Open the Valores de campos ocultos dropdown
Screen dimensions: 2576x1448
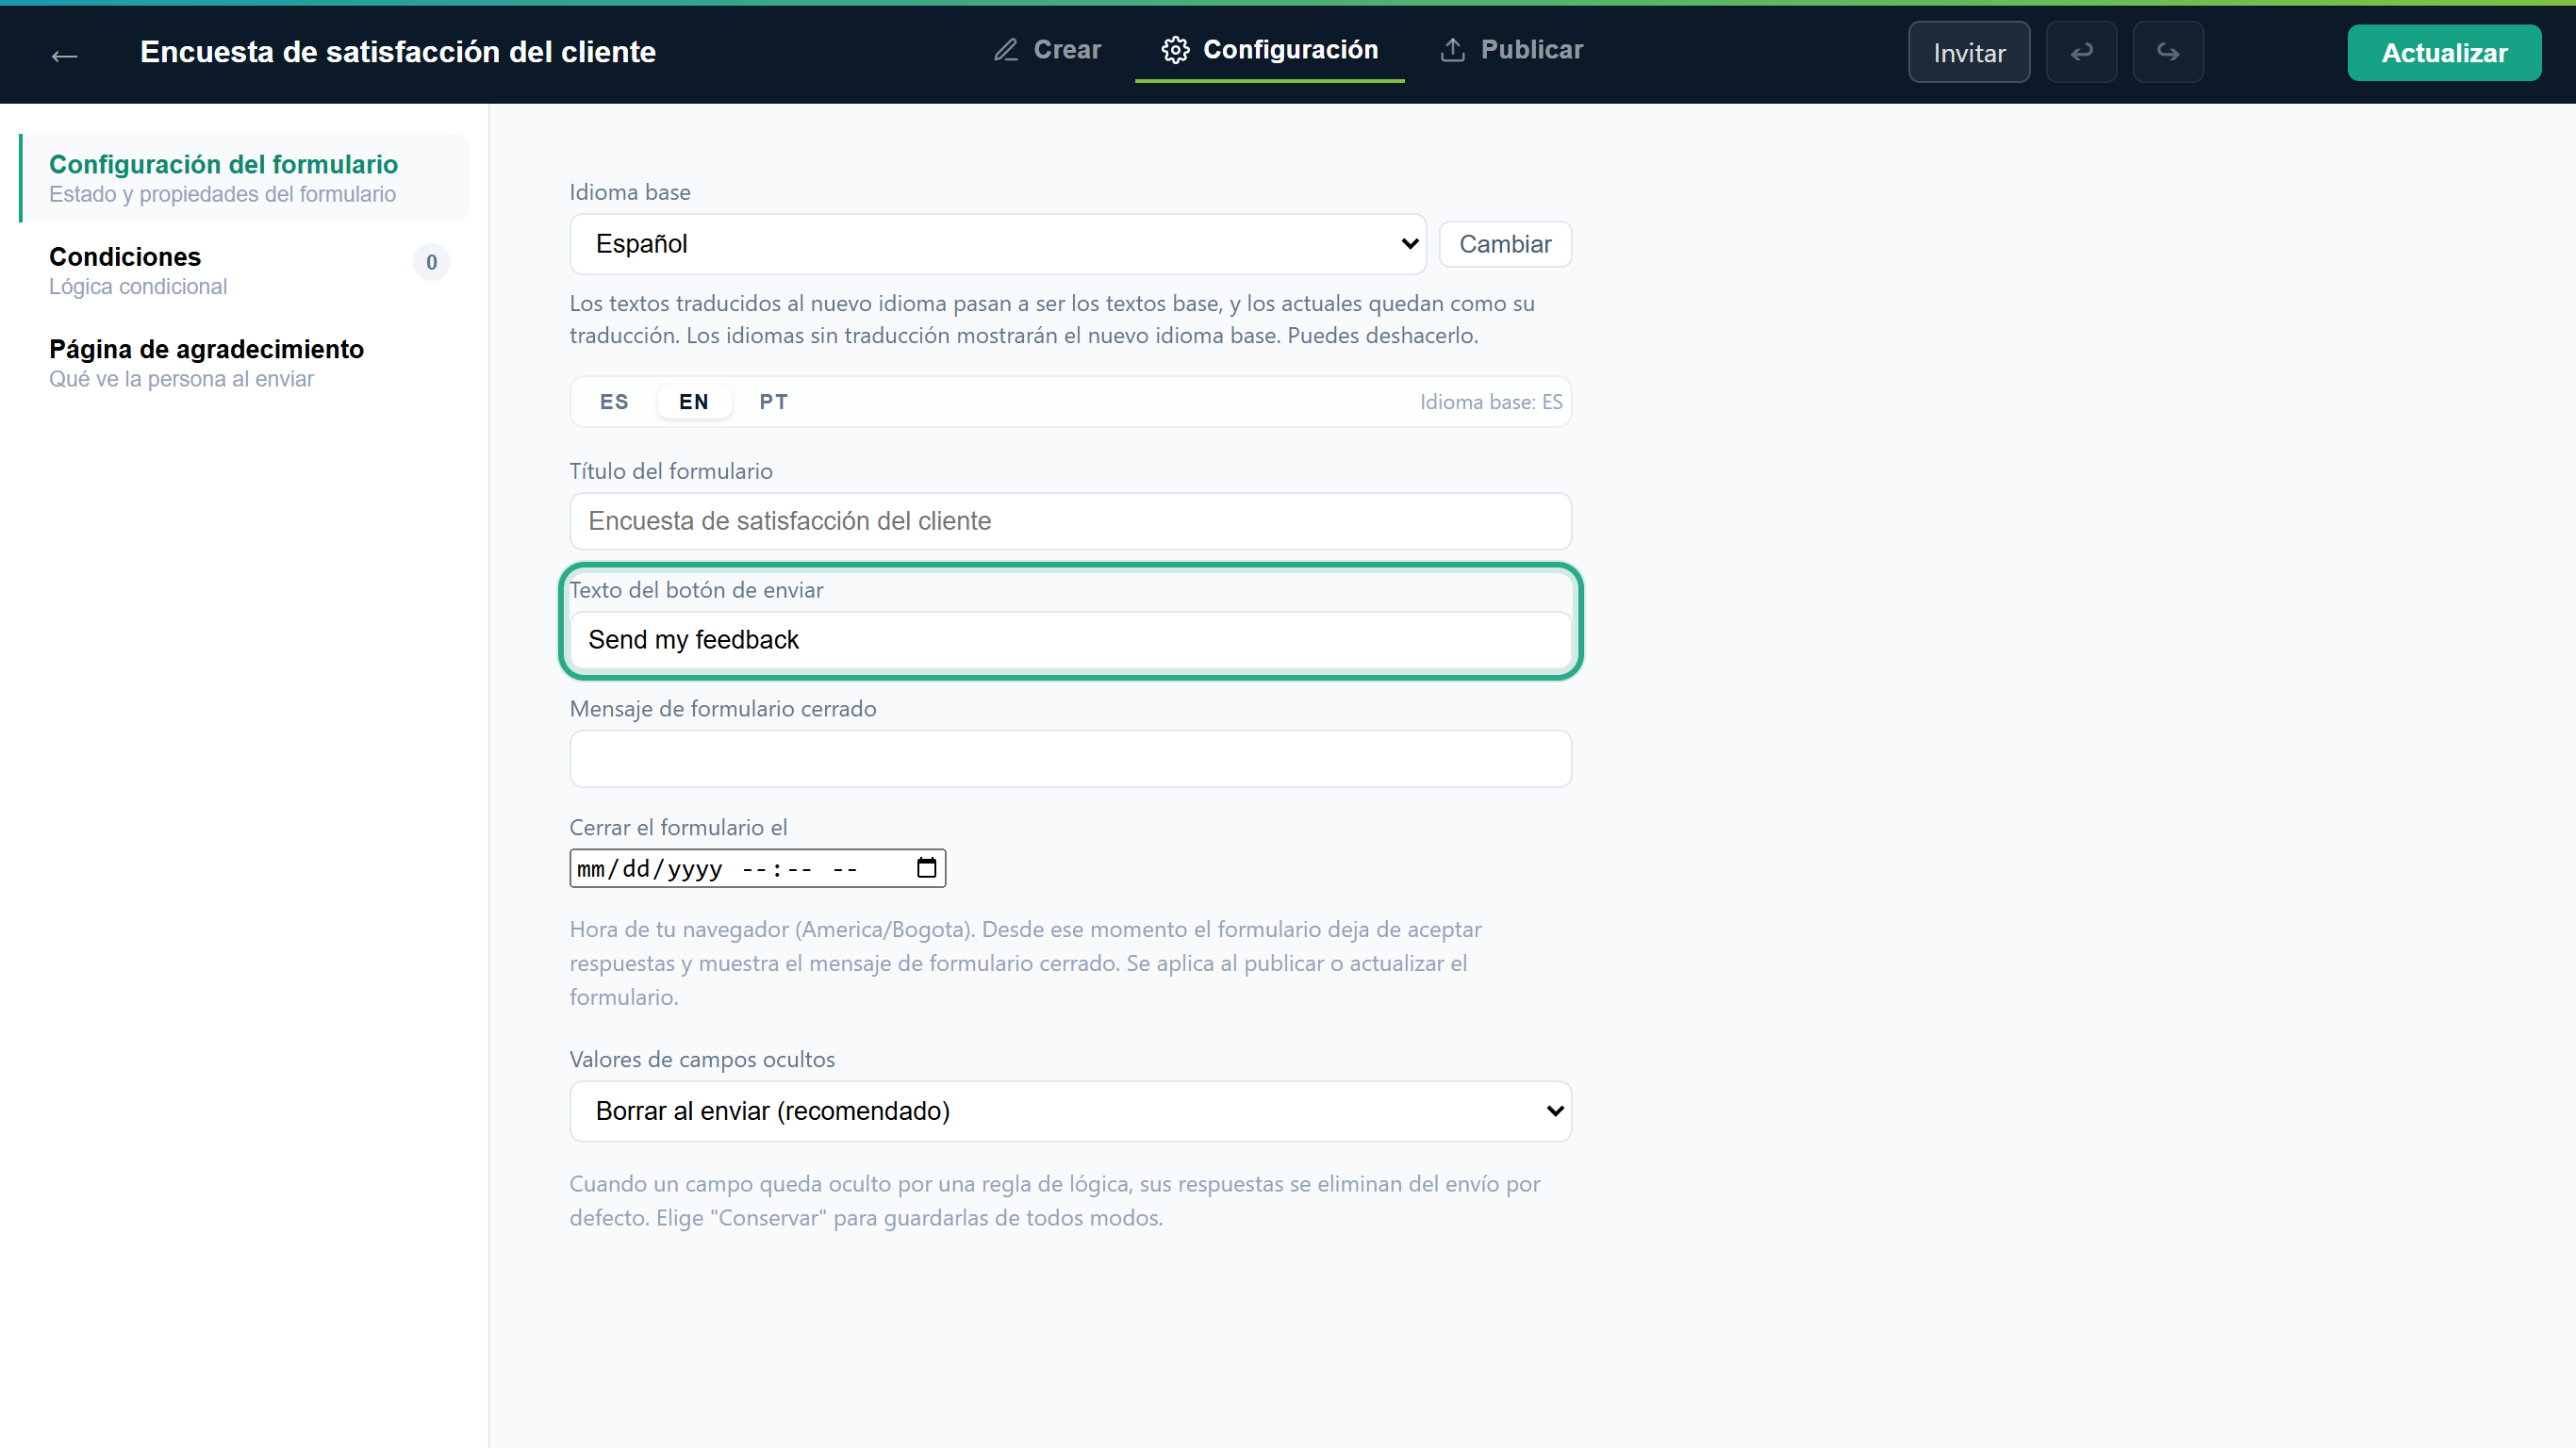click(1070, 1111)
